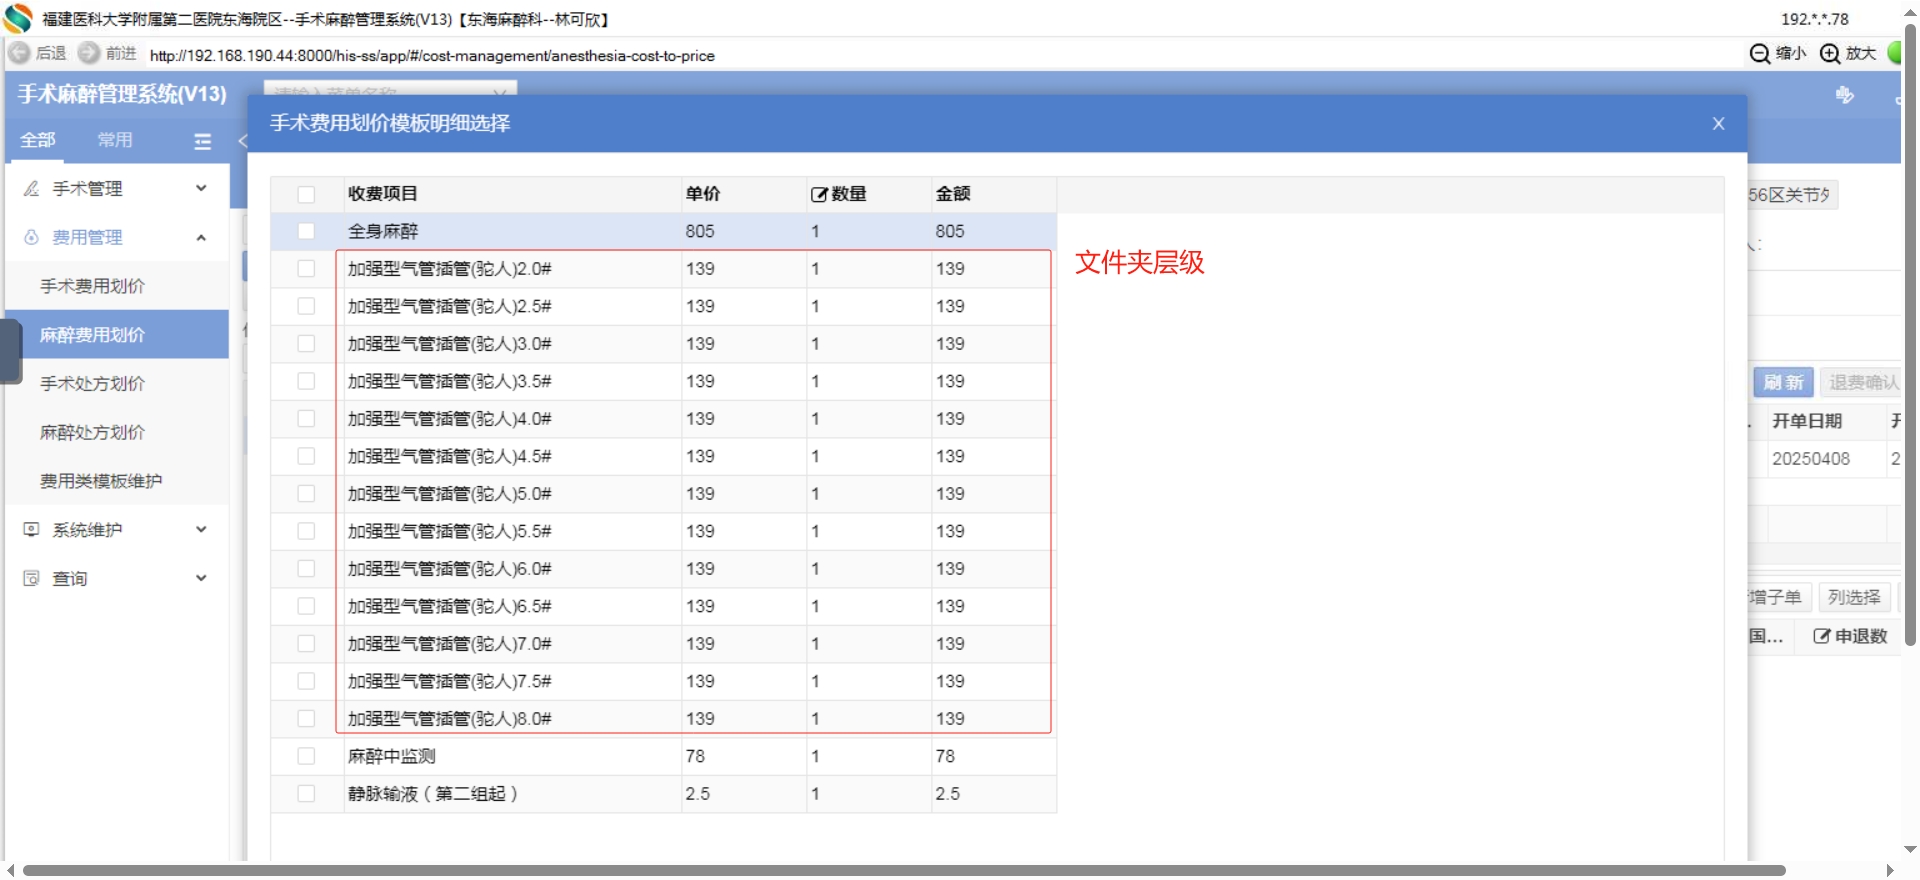This screenshot has height=880, width=1920.
Task: Check the 麻醉中监测 row checkbox
Action: [306, 756]
